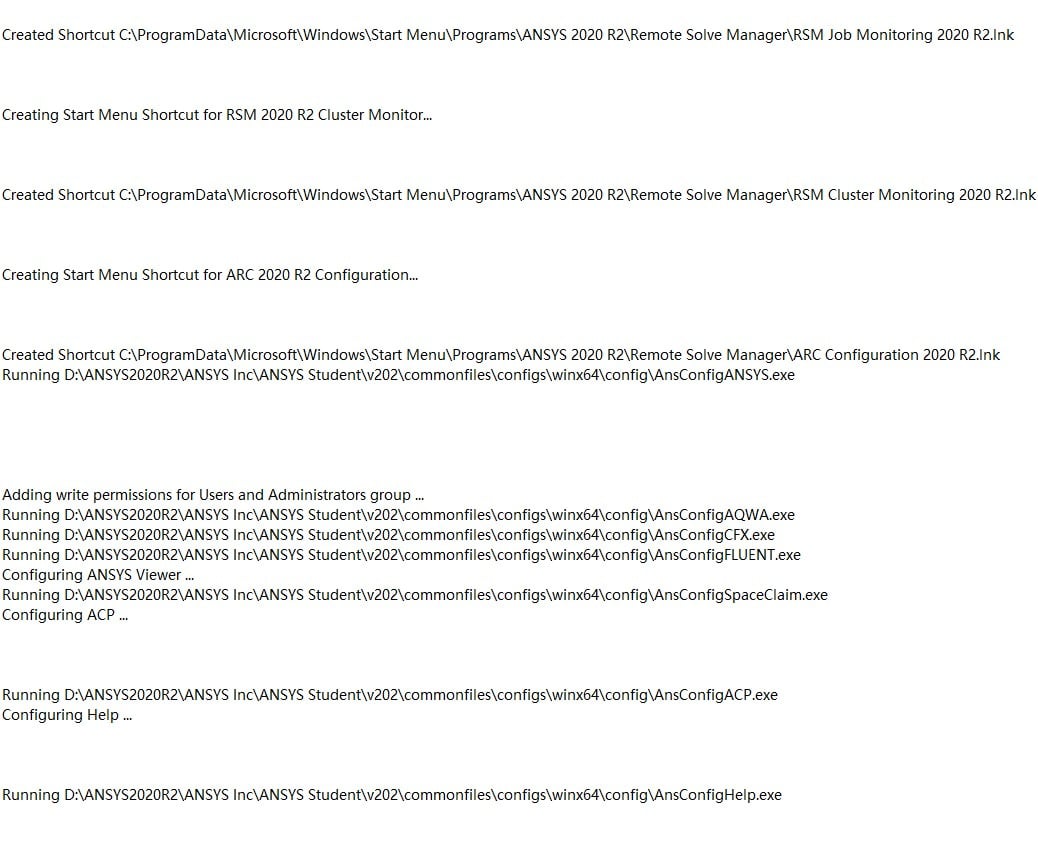This screenshot has width=1038, height=847.
Task: Click the AnsConfigSpaceClaim.exe line
Action: pos(414,595)
